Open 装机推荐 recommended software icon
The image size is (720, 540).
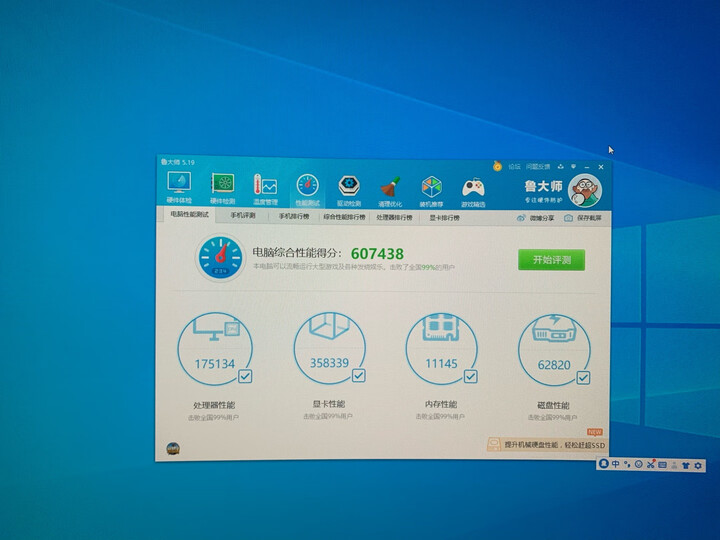click(431, 188)
